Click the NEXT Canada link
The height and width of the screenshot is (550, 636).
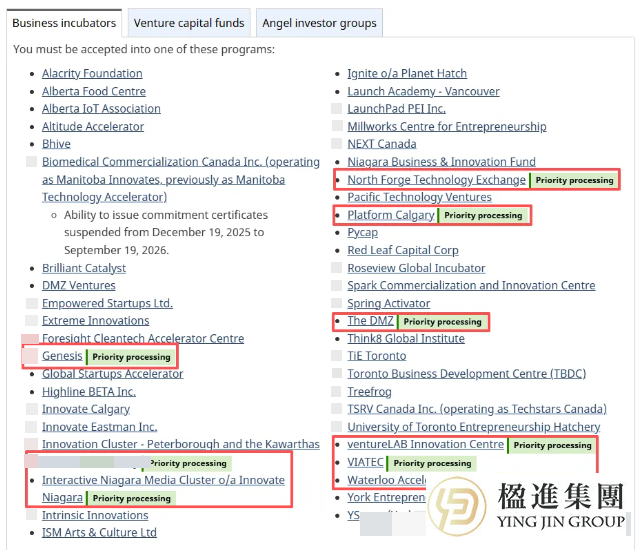[382, 144]
